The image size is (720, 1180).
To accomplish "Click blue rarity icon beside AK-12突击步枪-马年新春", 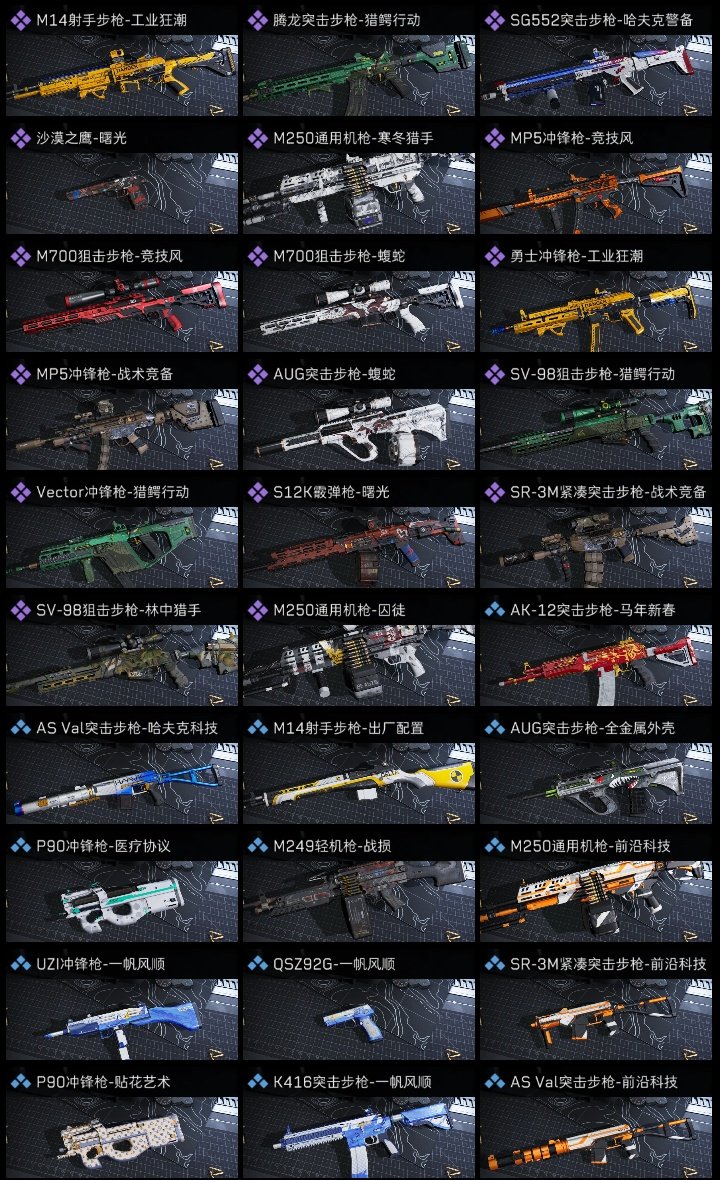I will [x=494, y=610].
